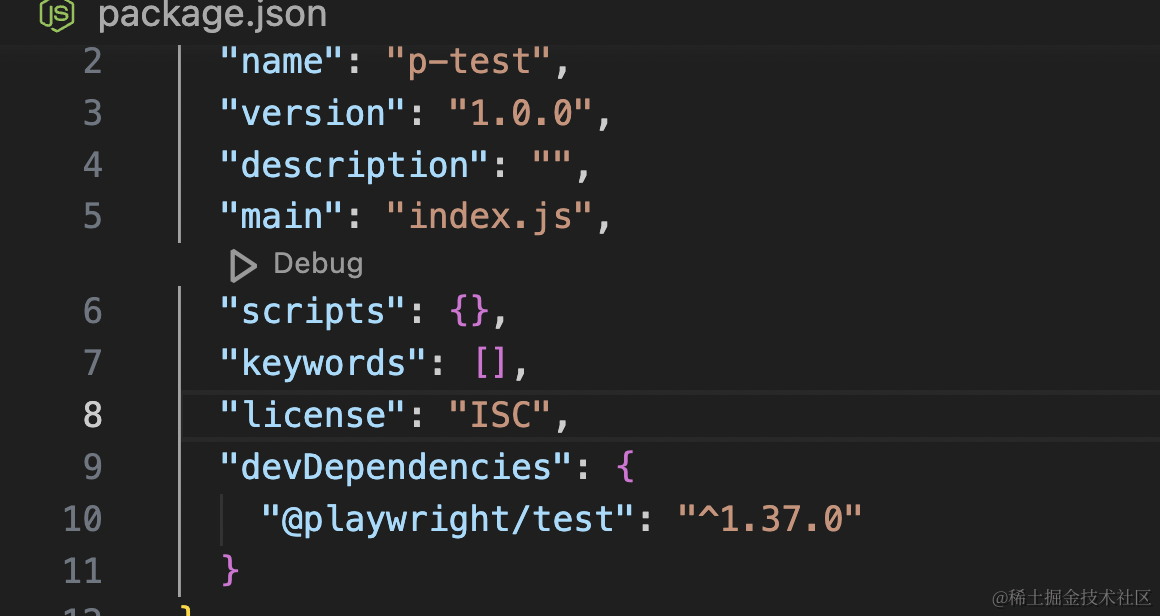The image size is (1160, 616).
Task: Select line number 2 in gutter
Action: point(92,61)
